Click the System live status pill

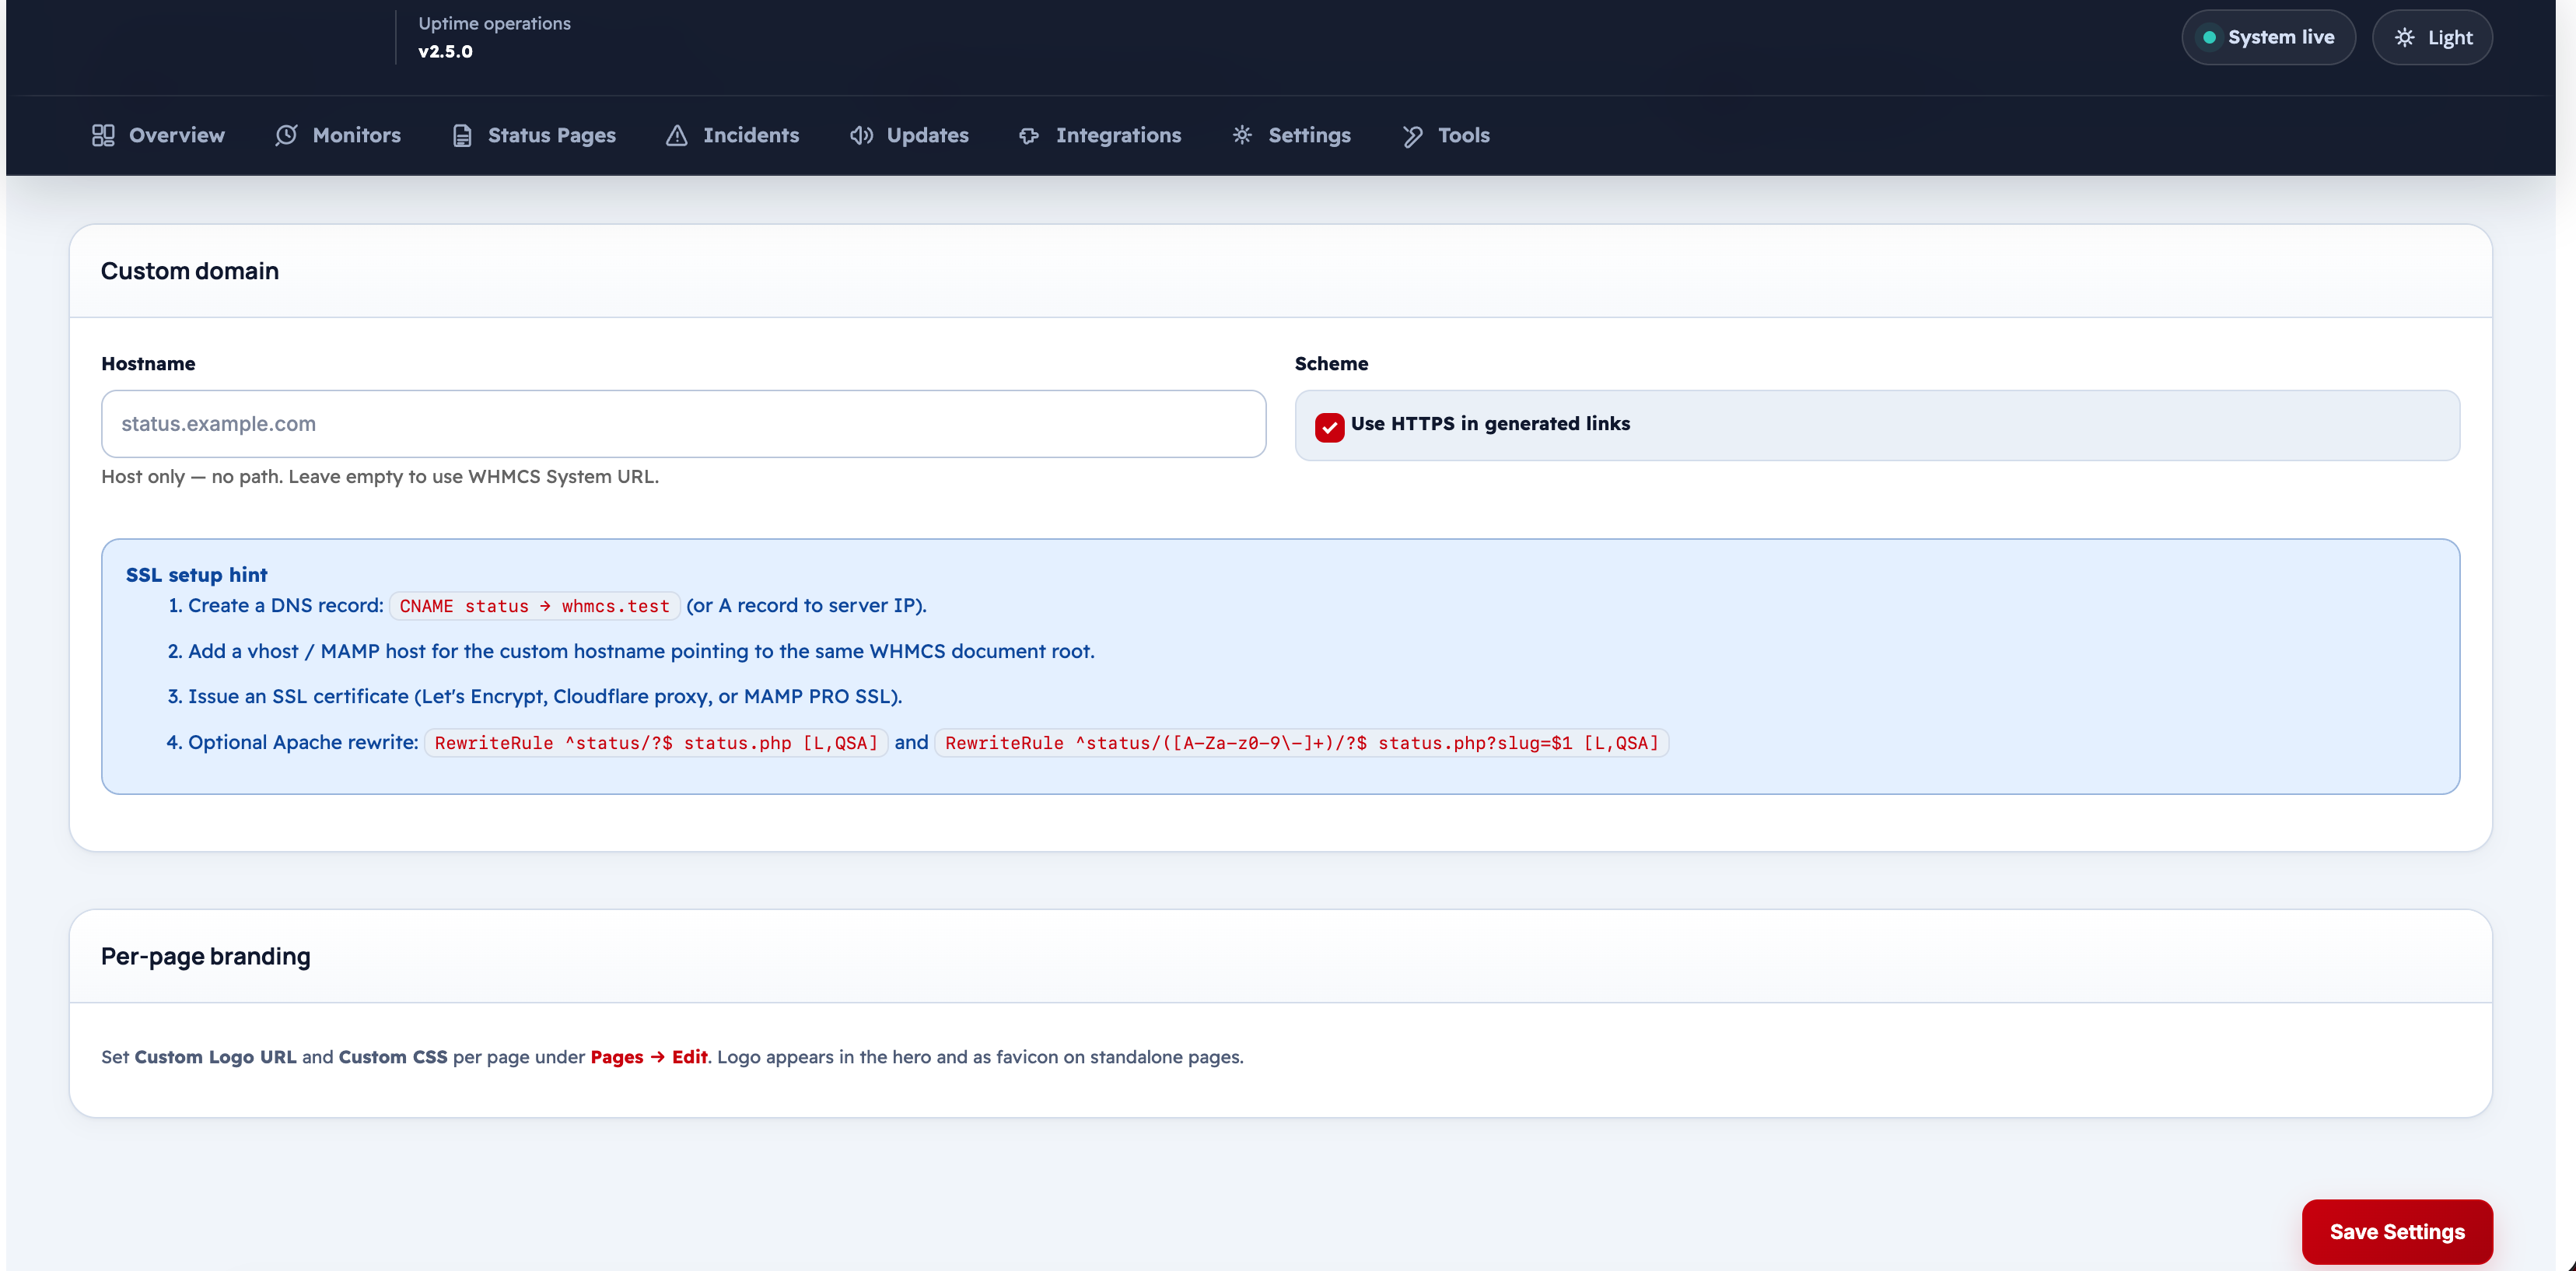[x=2268, y=38]
